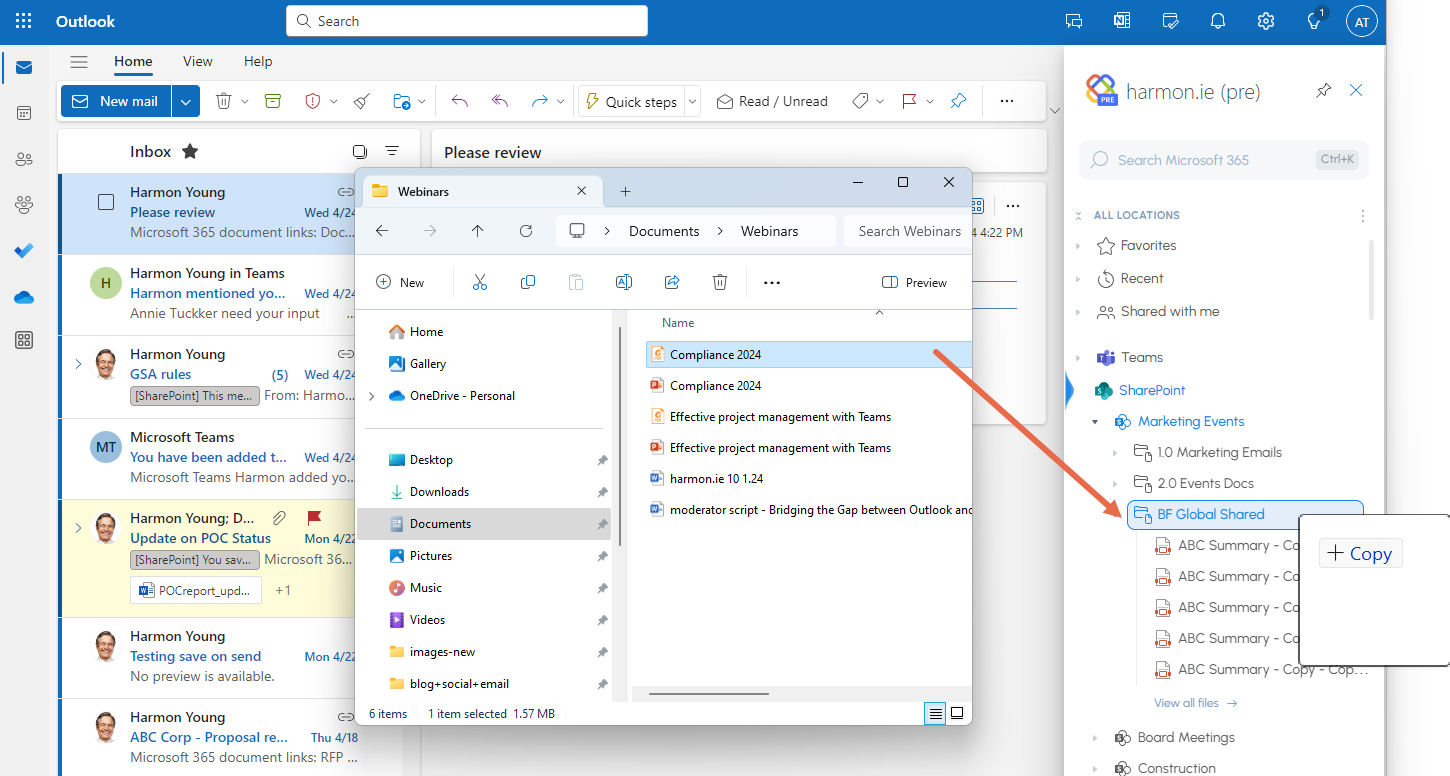This screenshot has height=776, width=1450.
Task: Open the Help ribbon tab
Action: [258, 61]
